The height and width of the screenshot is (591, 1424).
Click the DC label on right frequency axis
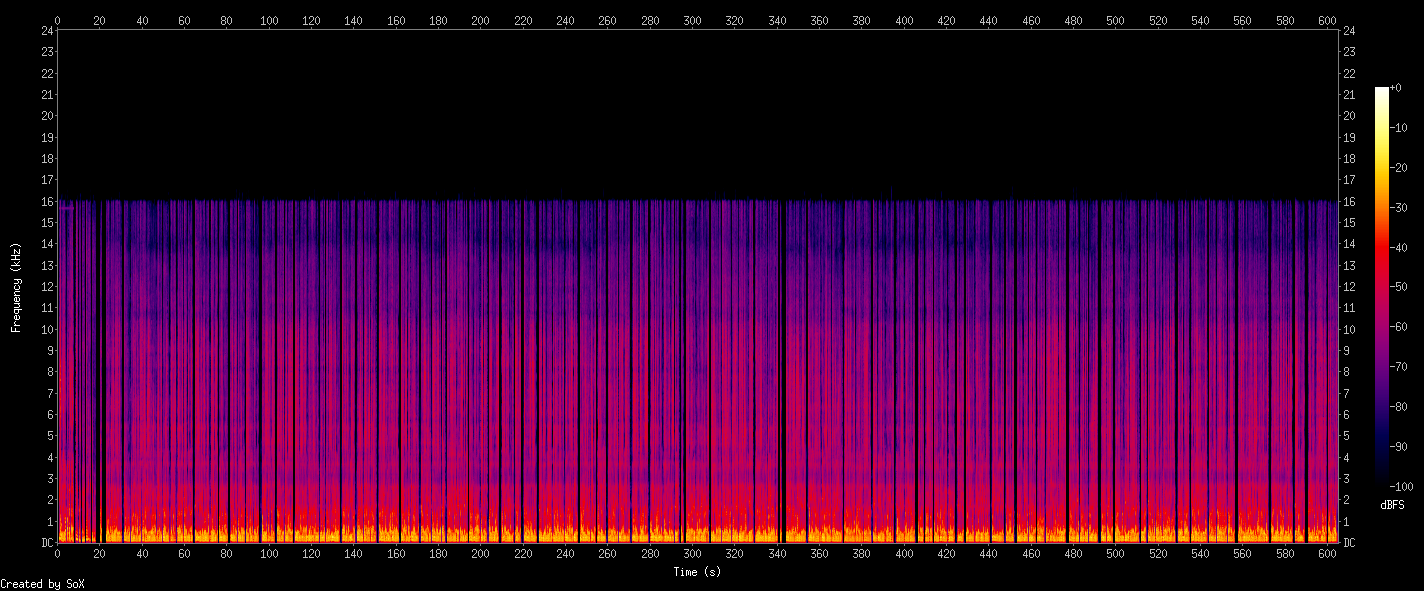(x=1349, y=543)
